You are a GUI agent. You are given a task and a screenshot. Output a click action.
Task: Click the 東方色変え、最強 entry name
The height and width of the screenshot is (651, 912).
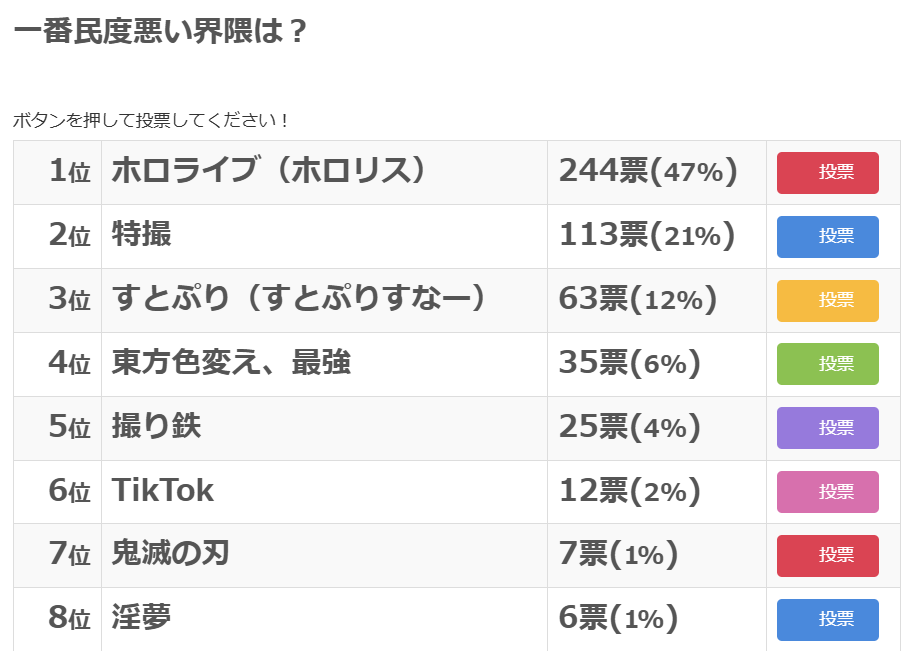coord(231,363)
